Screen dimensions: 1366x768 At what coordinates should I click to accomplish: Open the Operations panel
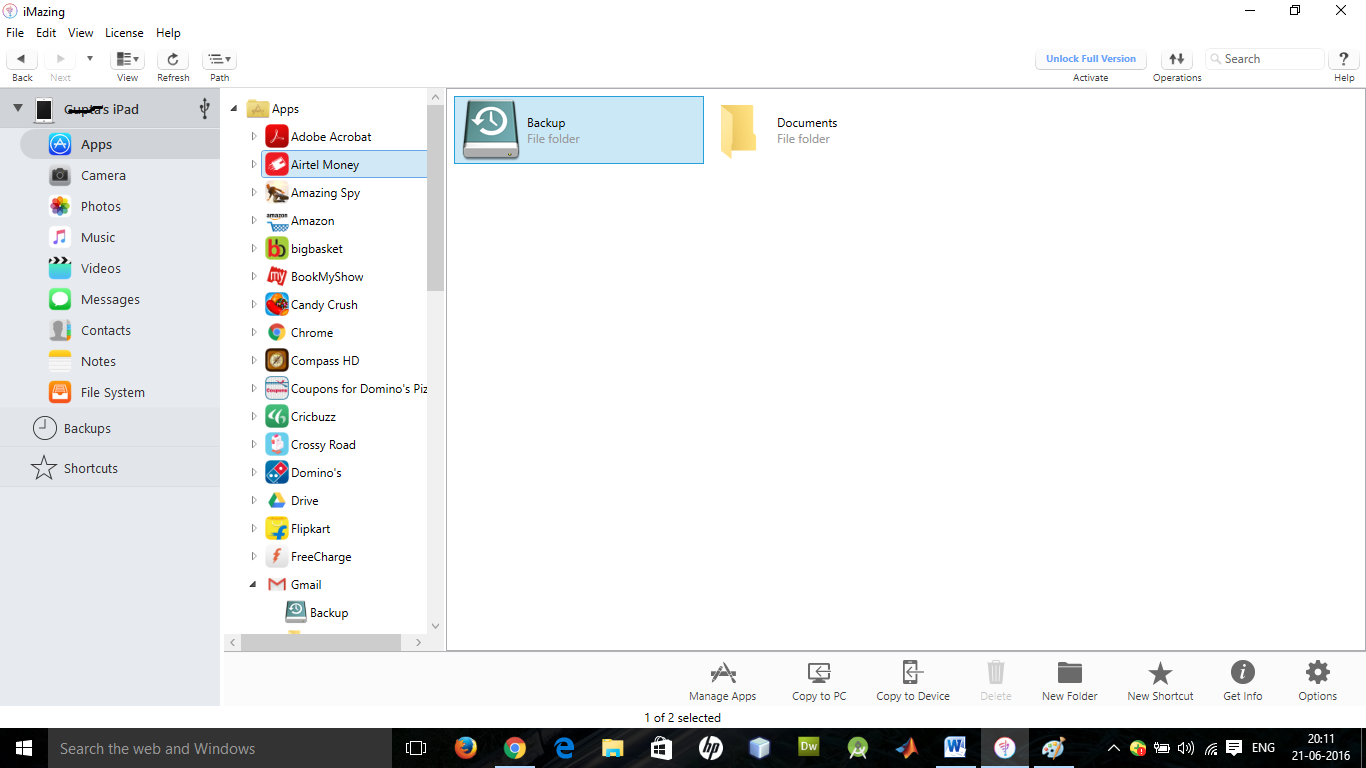[x=1177, y=59]
